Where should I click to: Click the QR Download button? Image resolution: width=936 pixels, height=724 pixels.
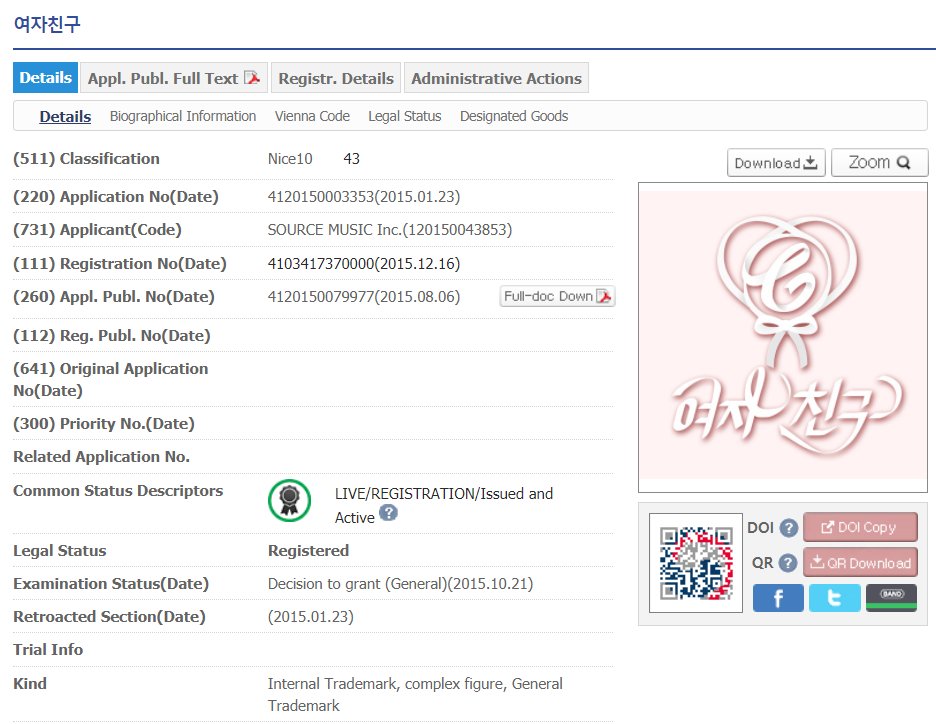click(860, 562)
